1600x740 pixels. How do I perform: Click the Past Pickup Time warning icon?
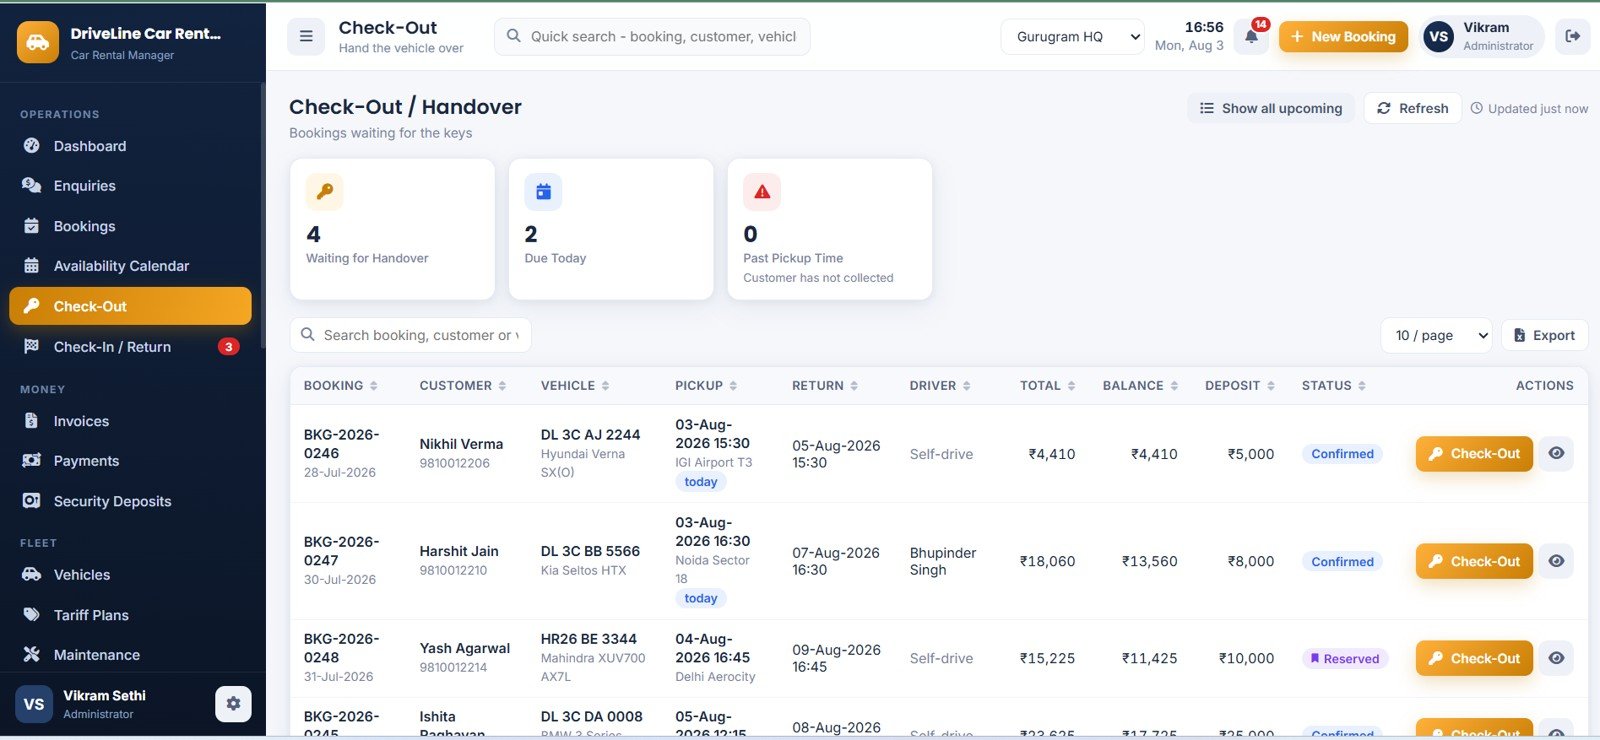tap(762, 192)
